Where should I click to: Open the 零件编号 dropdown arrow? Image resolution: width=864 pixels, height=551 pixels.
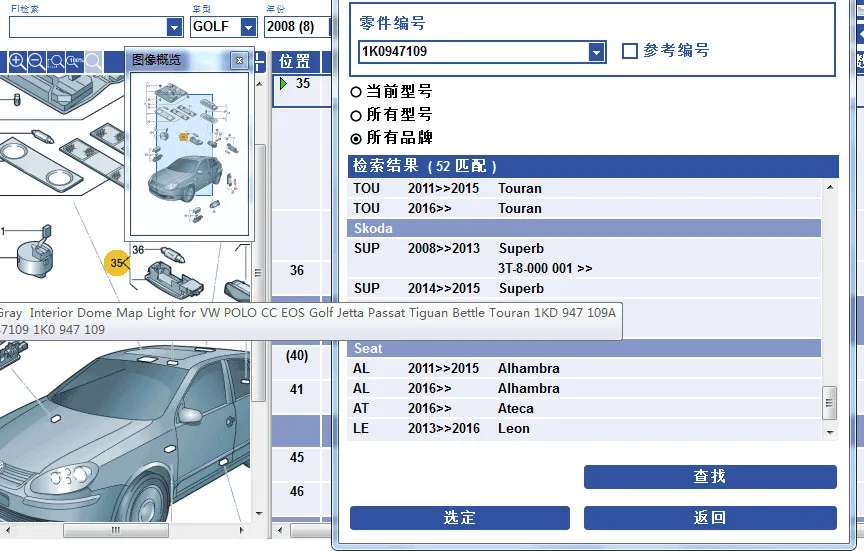pyautogui.click(x=596, y=52)
